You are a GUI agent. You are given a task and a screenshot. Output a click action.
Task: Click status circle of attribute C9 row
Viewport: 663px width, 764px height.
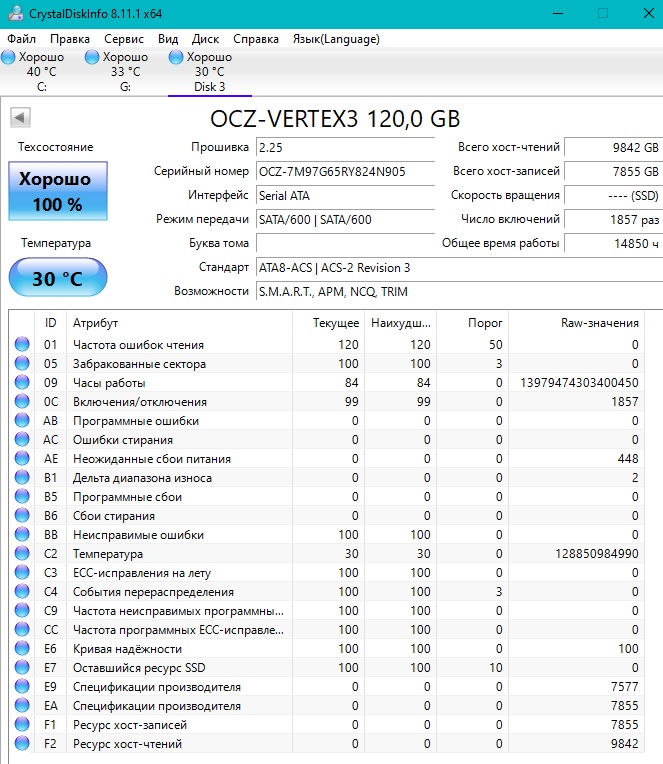click(x=22, y=611)
